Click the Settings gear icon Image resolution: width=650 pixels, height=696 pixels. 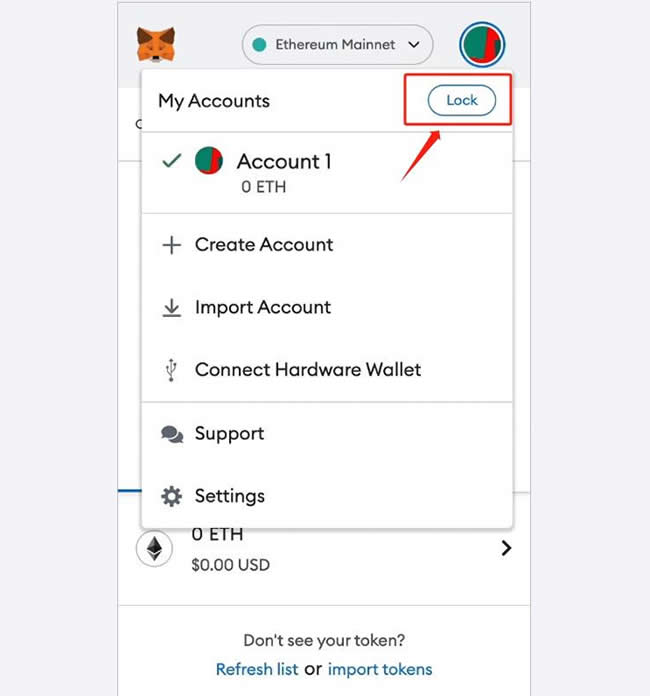pos(171,496)
